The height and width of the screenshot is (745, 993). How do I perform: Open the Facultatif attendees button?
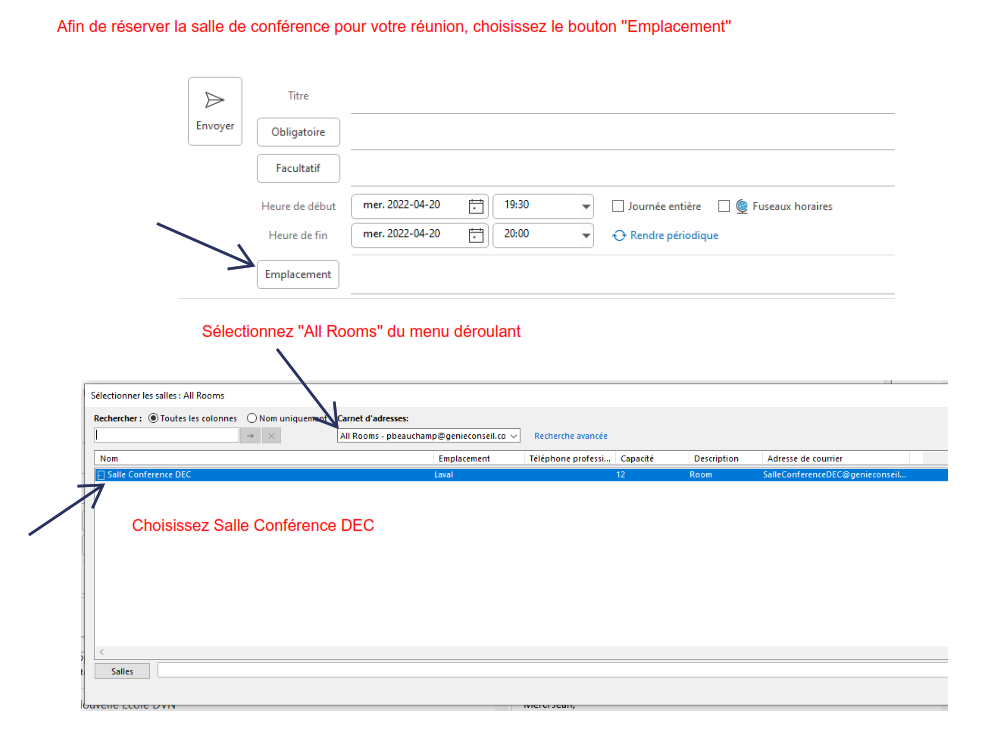tap(298, 168)
